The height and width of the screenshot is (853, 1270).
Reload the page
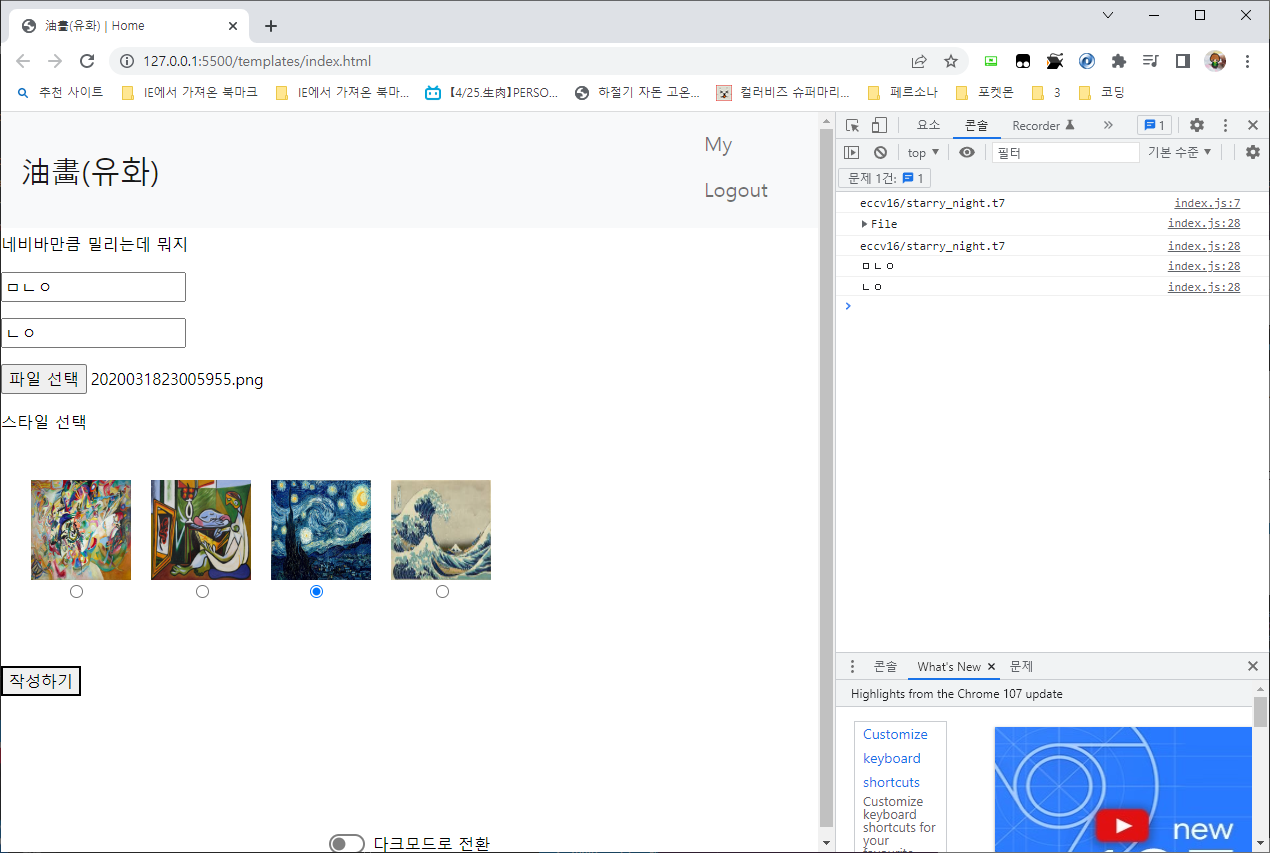(87, 61)
